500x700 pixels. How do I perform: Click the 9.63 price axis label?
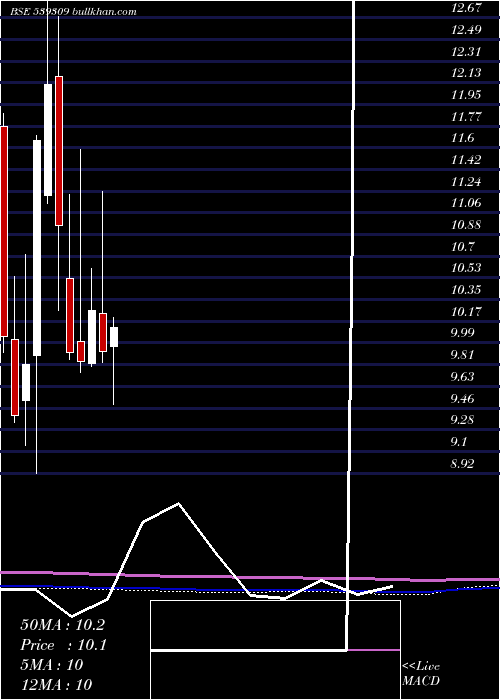click(462, 376)
